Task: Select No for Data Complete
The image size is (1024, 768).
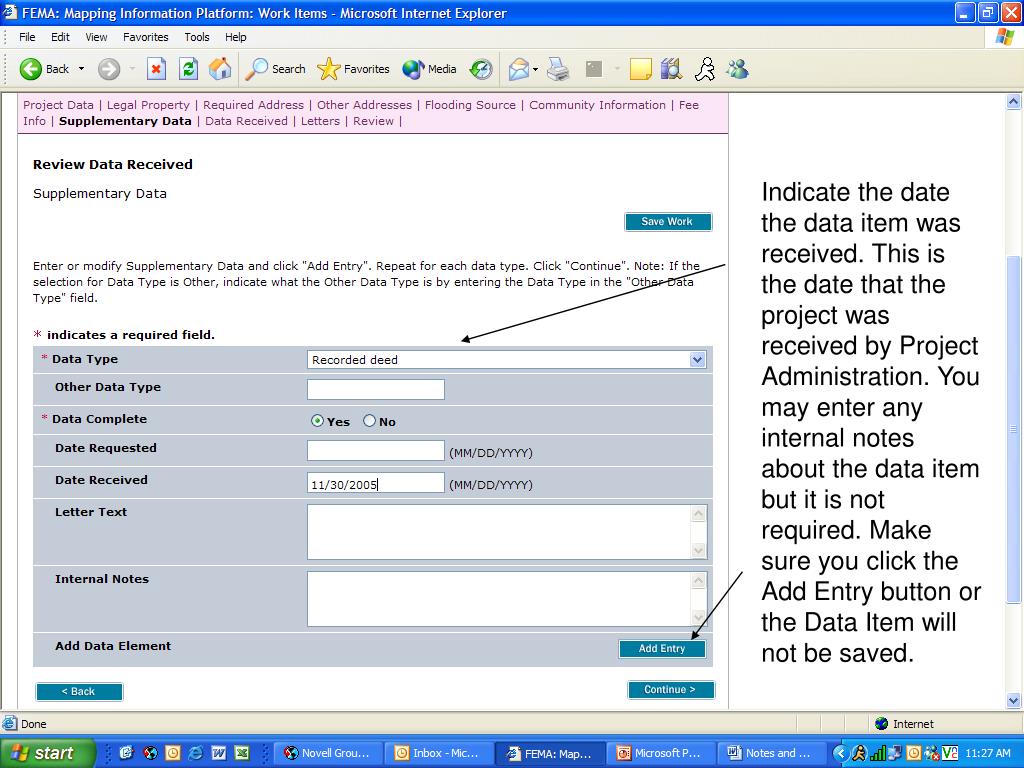Action: [x=370, y=421]
